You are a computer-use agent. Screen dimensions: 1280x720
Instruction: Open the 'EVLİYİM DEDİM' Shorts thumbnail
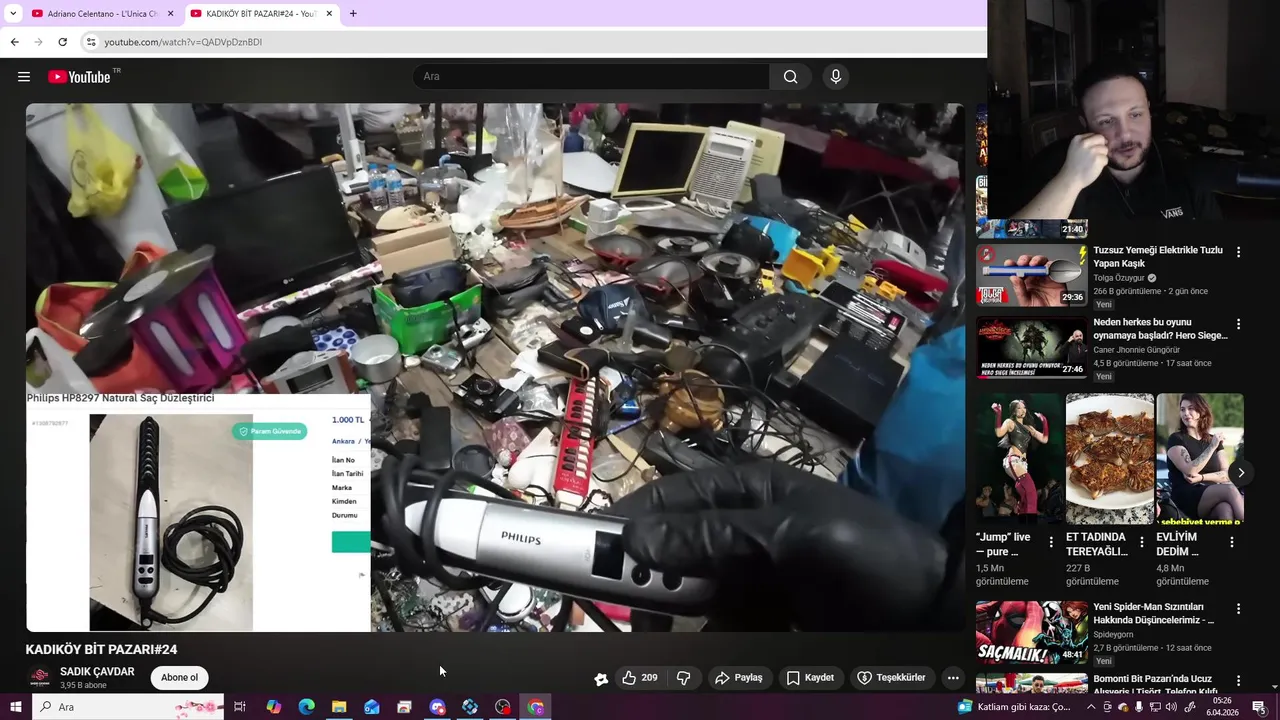(1200, 458)
